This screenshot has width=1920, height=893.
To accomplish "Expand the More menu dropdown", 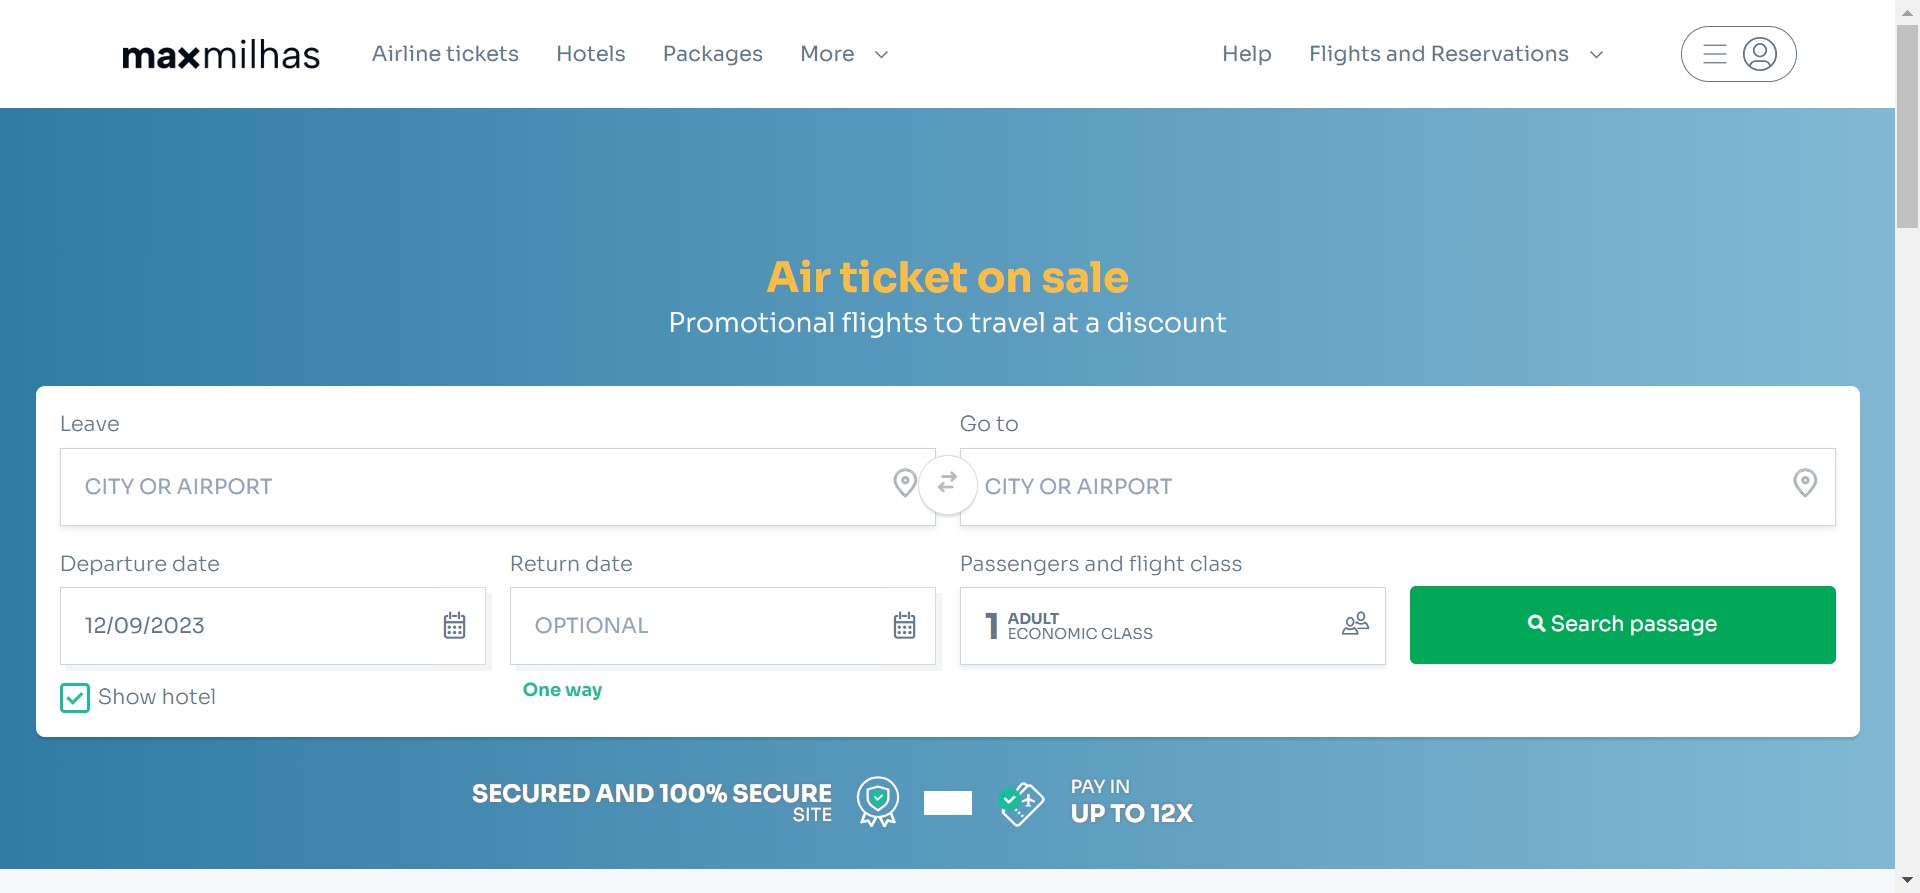I will coord(844,54).
